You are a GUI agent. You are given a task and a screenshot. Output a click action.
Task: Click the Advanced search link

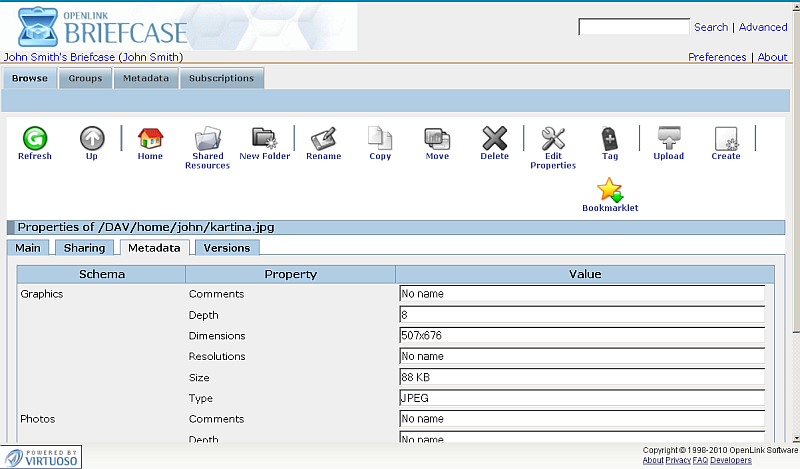pos(763,27)
